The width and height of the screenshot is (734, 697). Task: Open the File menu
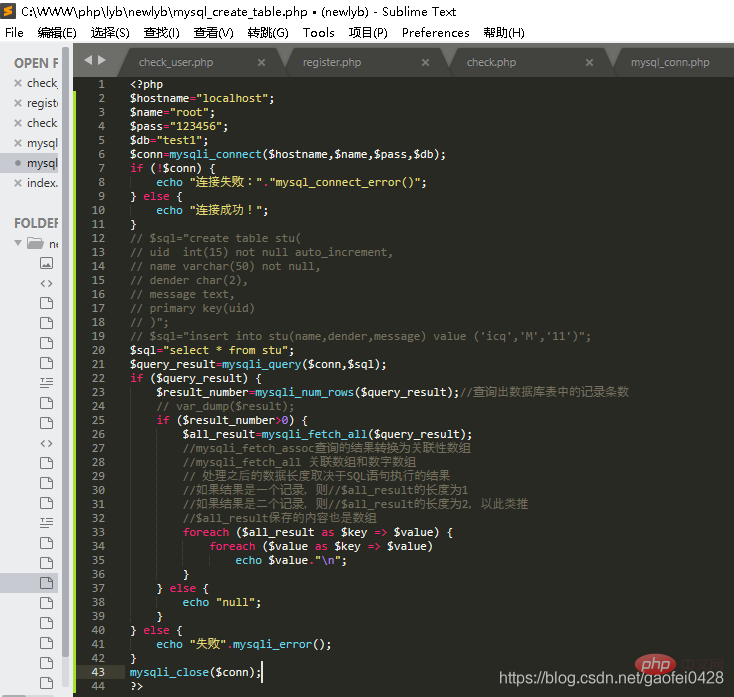pos(14,32)
